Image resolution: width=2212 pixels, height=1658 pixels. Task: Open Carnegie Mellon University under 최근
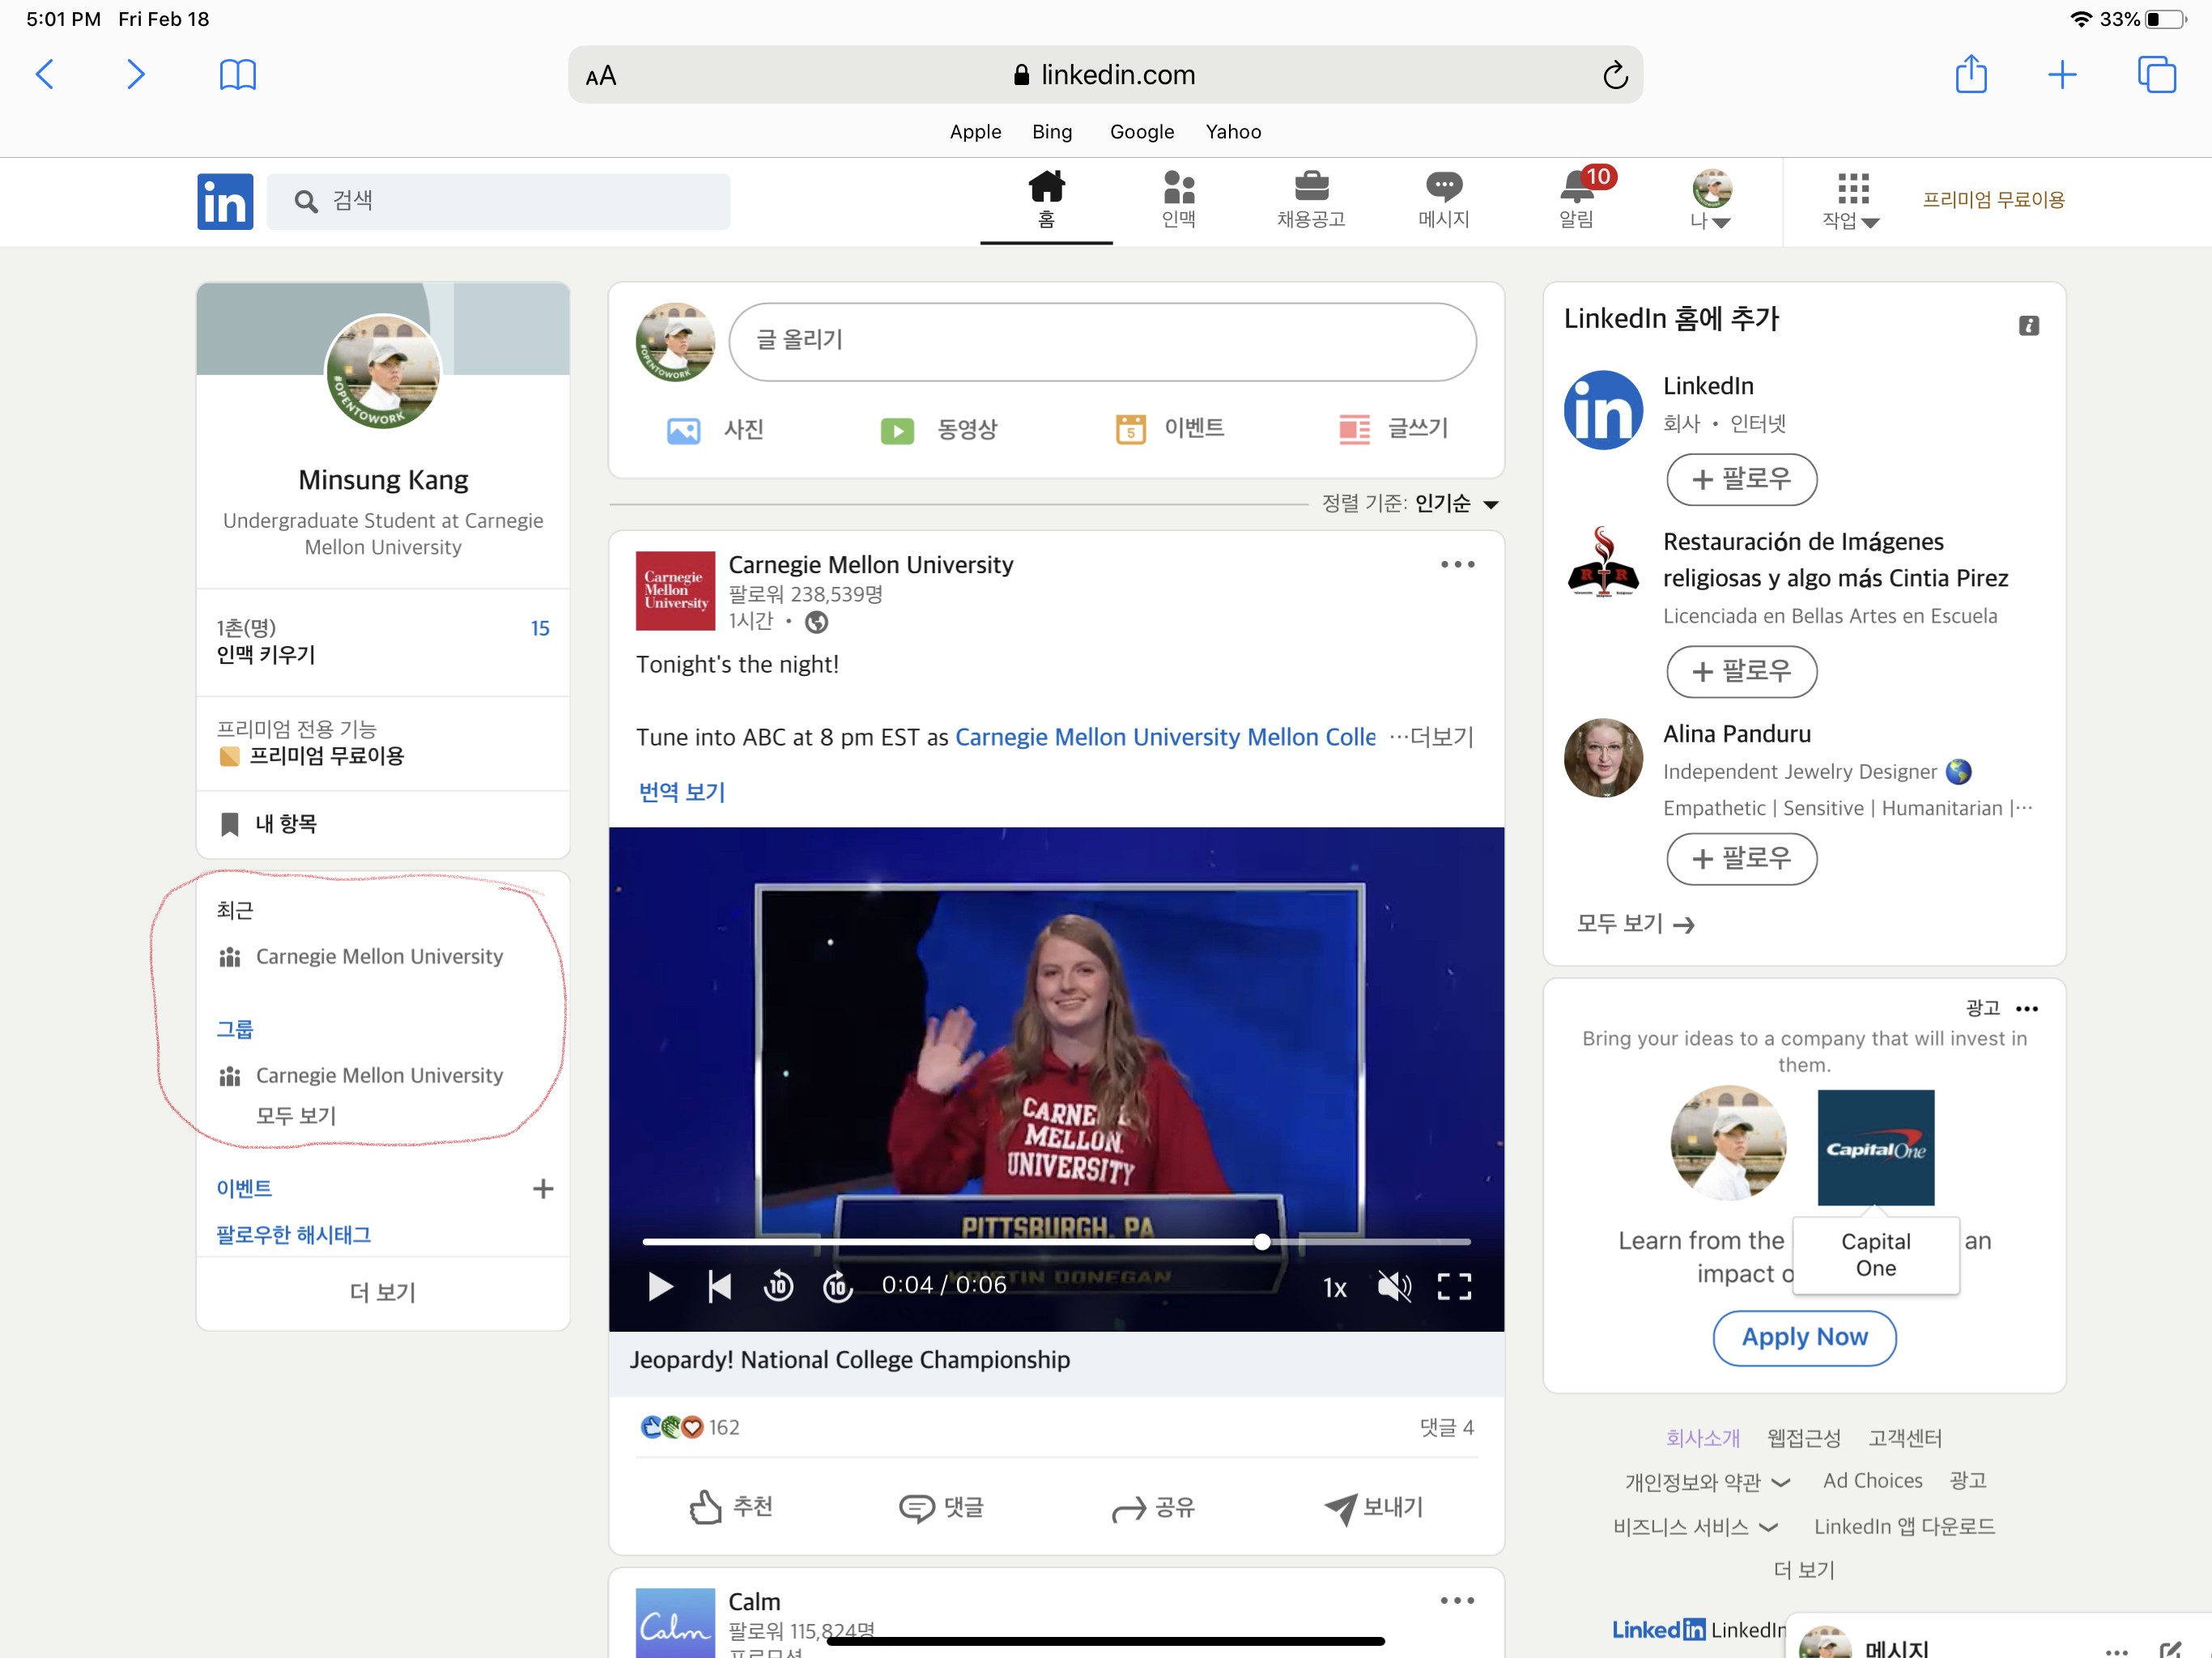[x=380, y=957]
